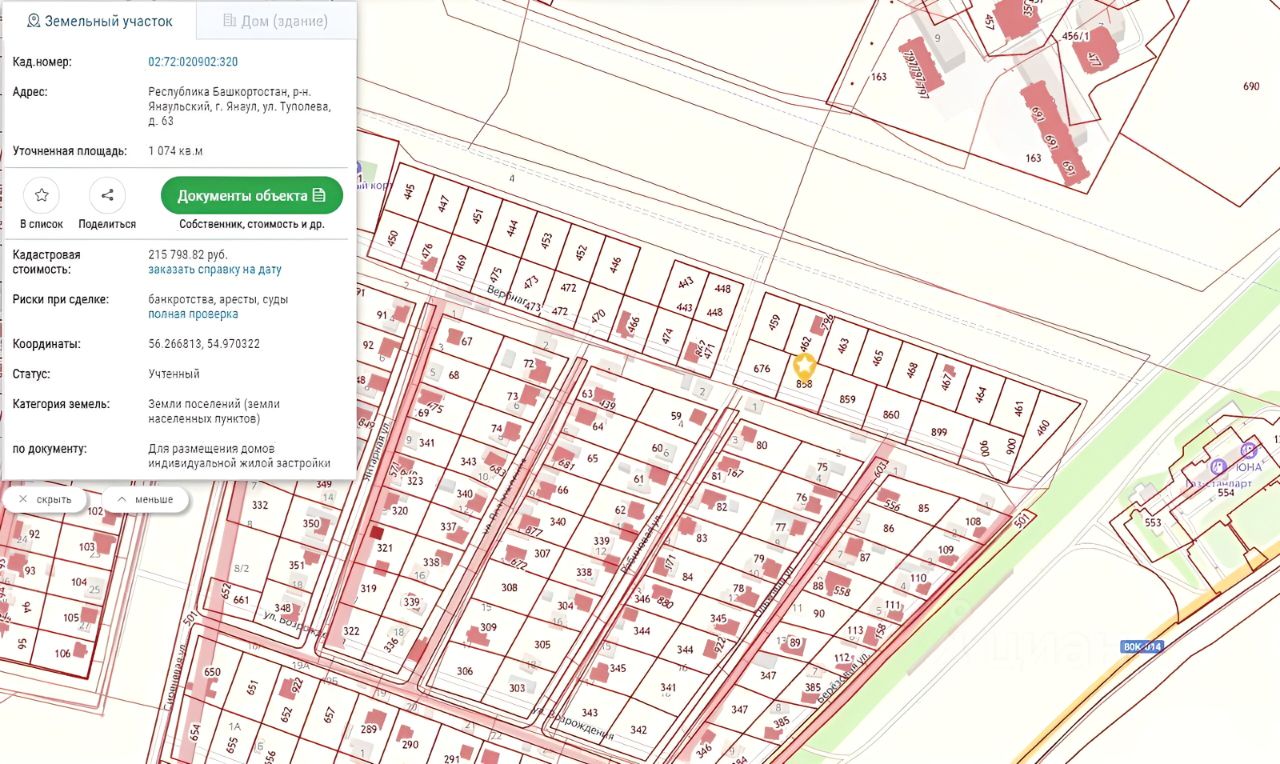This screenshot has width=1280, height=764.
Task: Select parcel 860 on the map
Action: pyautogui.click(x=891, y=414)
